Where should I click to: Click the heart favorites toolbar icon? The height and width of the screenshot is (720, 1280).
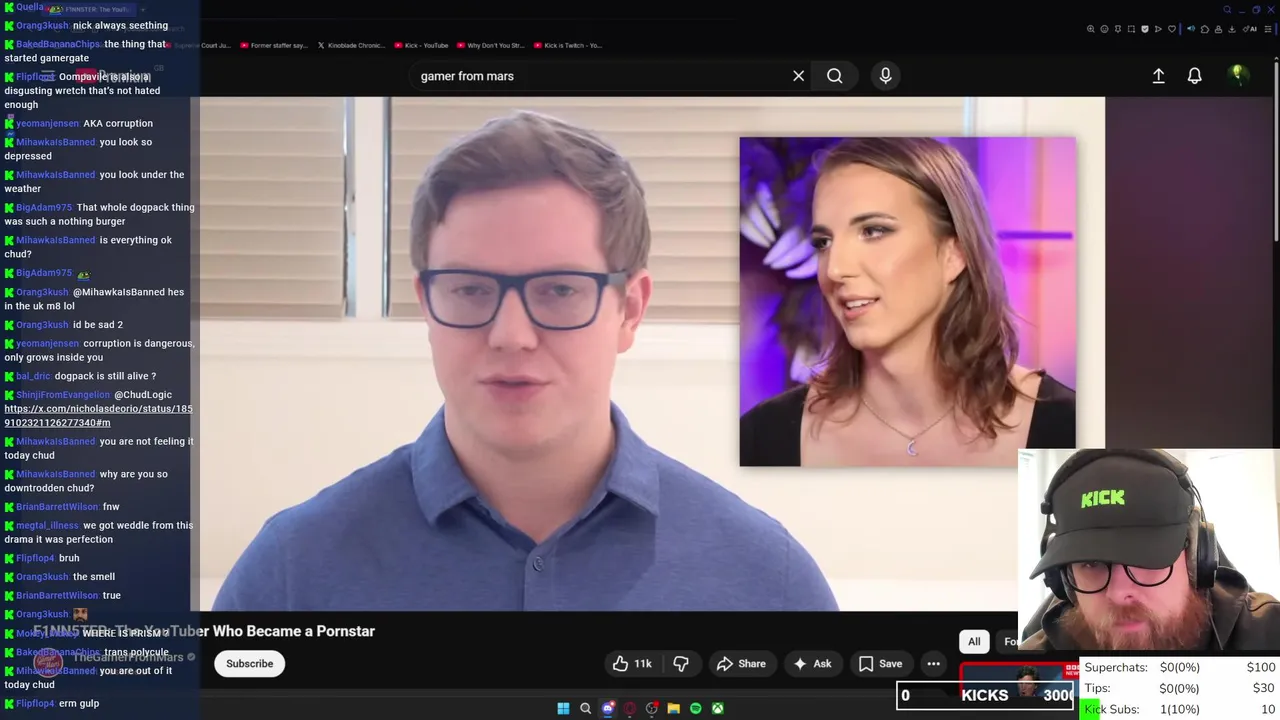pos(1172,29)
